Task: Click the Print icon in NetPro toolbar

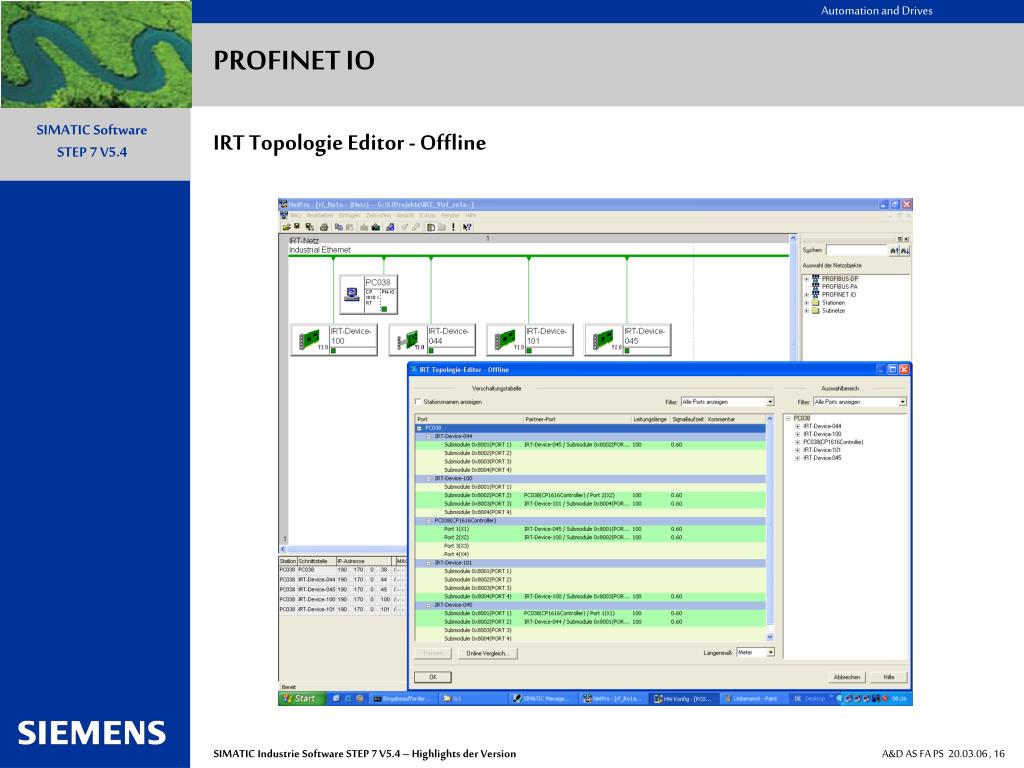Action: (324, 227)
